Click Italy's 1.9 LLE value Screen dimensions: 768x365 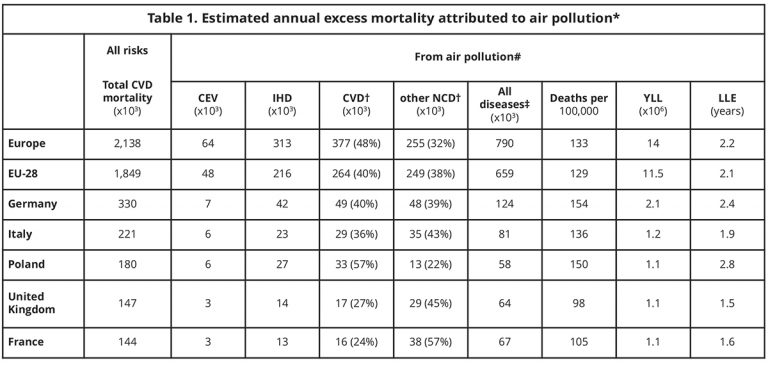coord(727,234)
